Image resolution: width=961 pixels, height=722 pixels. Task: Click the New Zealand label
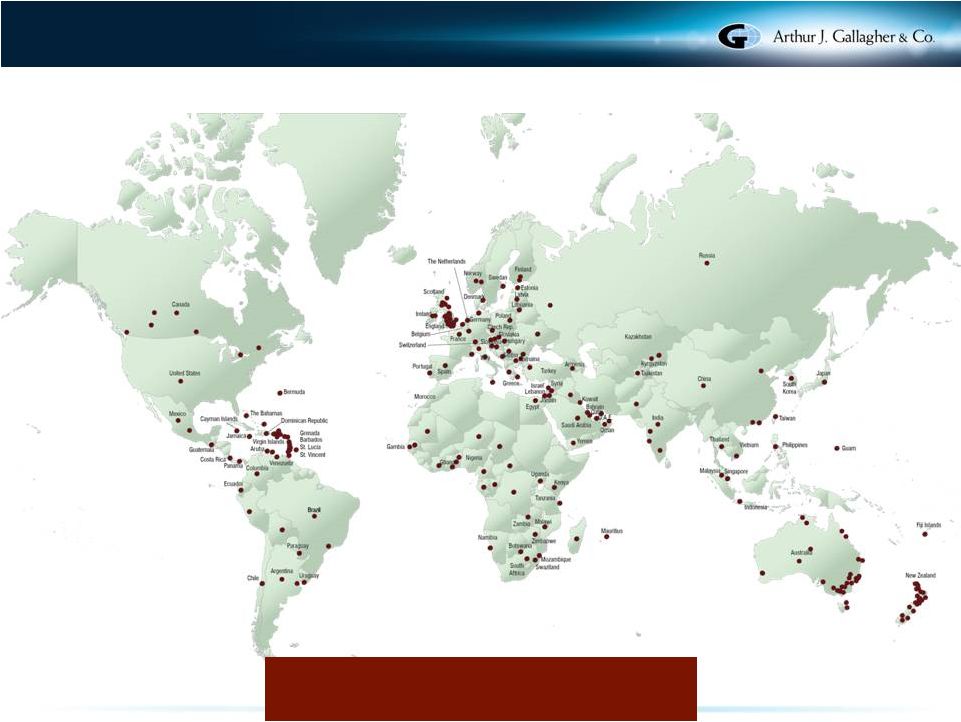coord(920,575)
